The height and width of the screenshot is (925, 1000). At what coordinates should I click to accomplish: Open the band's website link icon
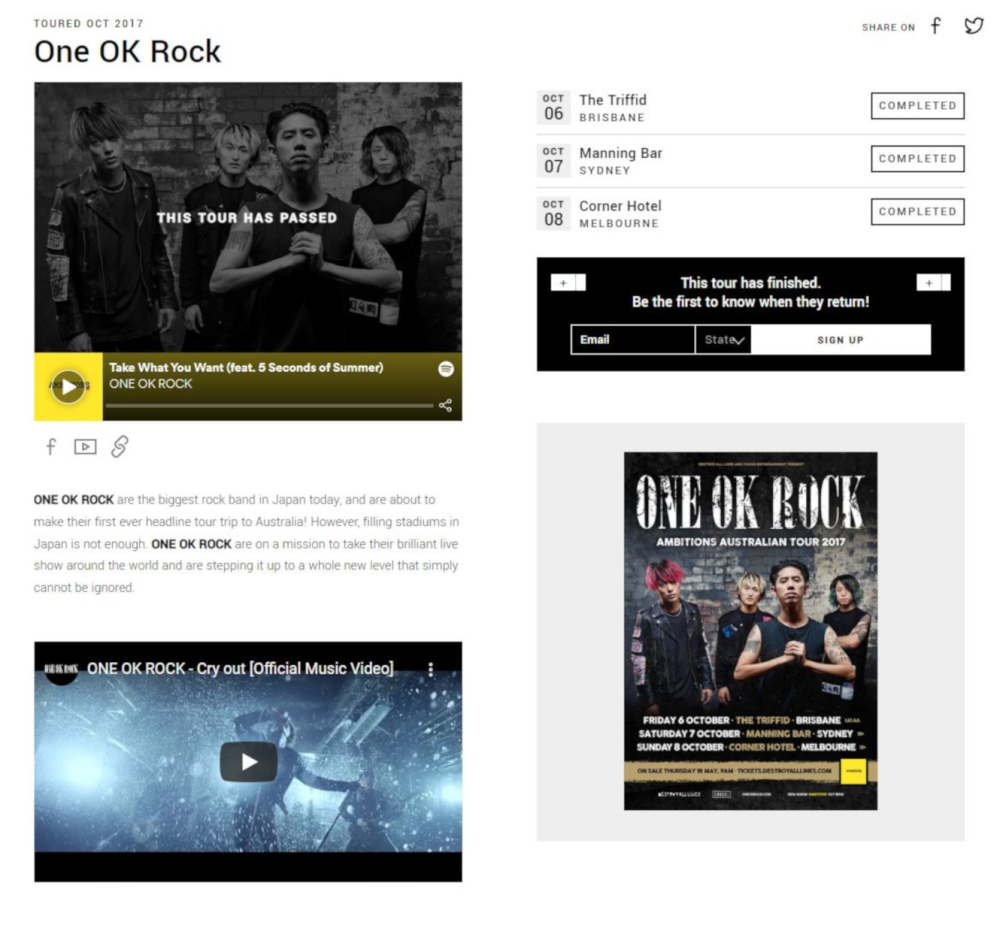[120, 446]
